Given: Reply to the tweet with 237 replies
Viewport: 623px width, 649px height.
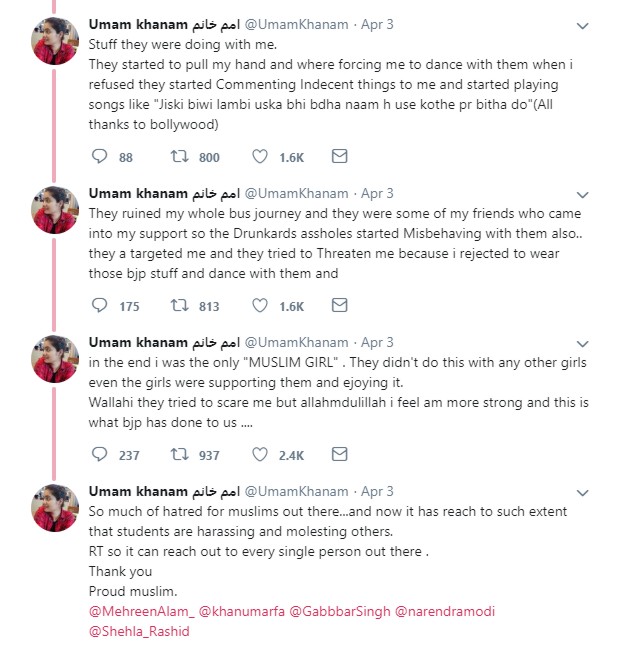Looking at the screenshot, I should pyautogui.click(x=99, y=454).
